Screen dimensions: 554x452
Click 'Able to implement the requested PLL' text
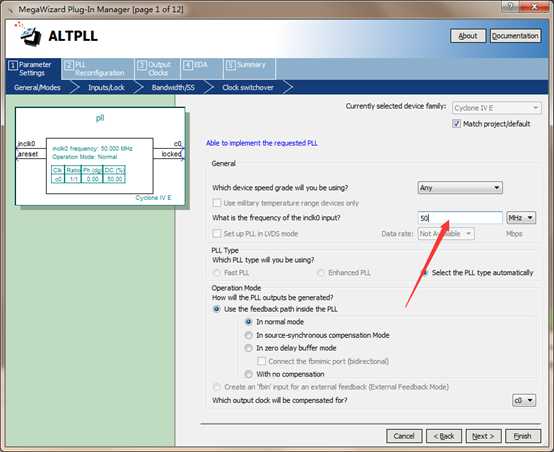click(261, 143)
